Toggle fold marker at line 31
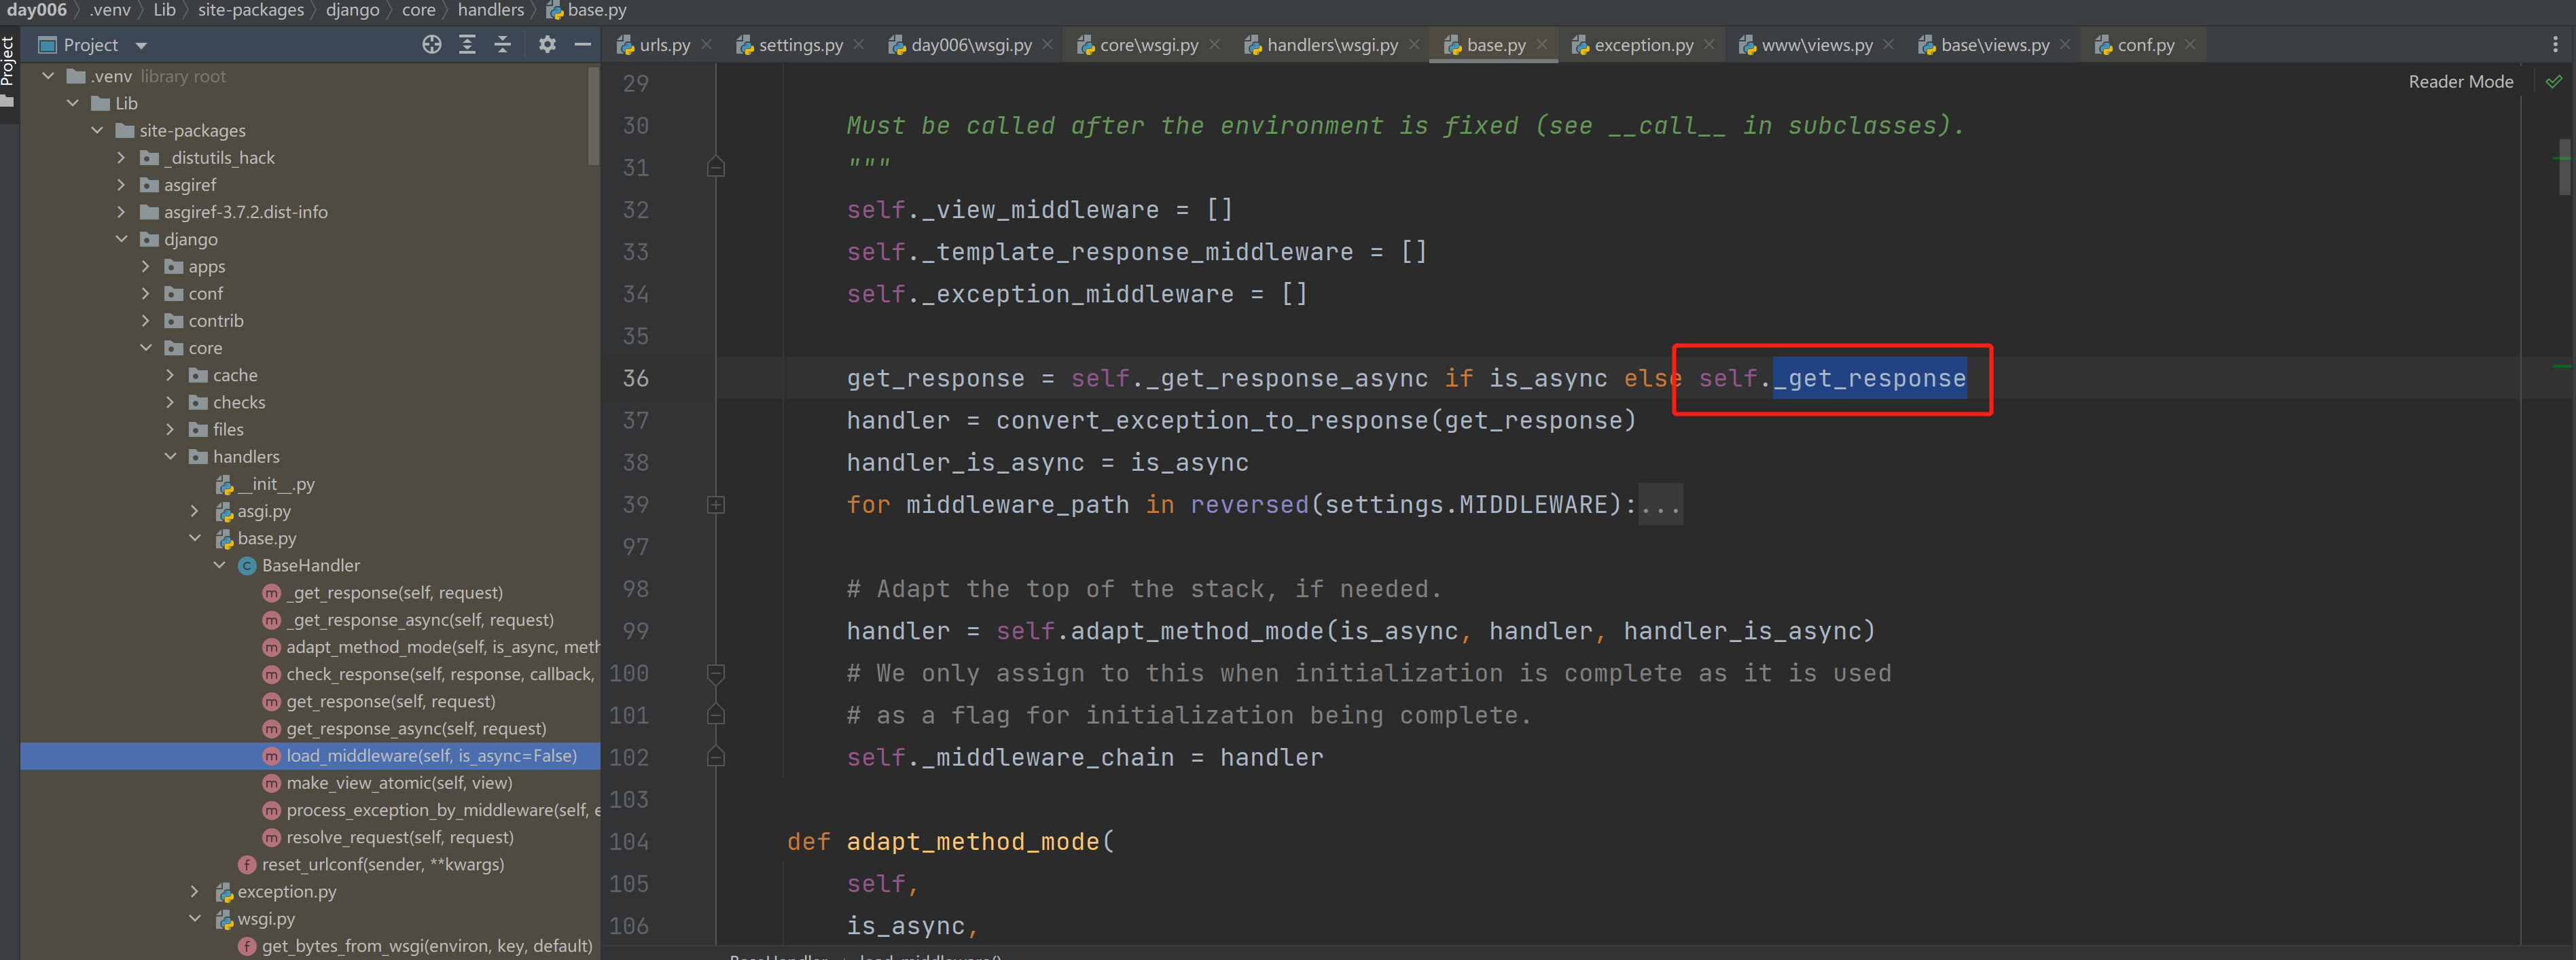The image size is (2576, 960). click(716, 167)
